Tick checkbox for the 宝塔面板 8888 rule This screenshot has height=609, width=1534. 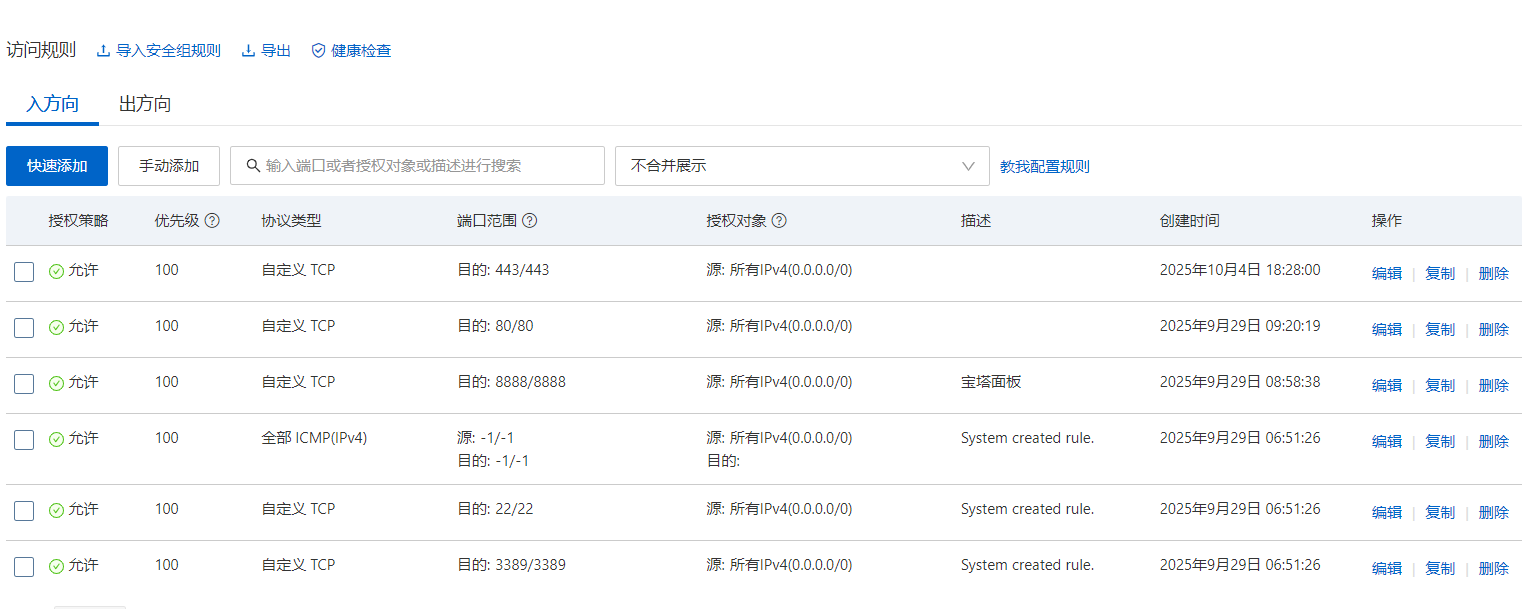[24, 384]
